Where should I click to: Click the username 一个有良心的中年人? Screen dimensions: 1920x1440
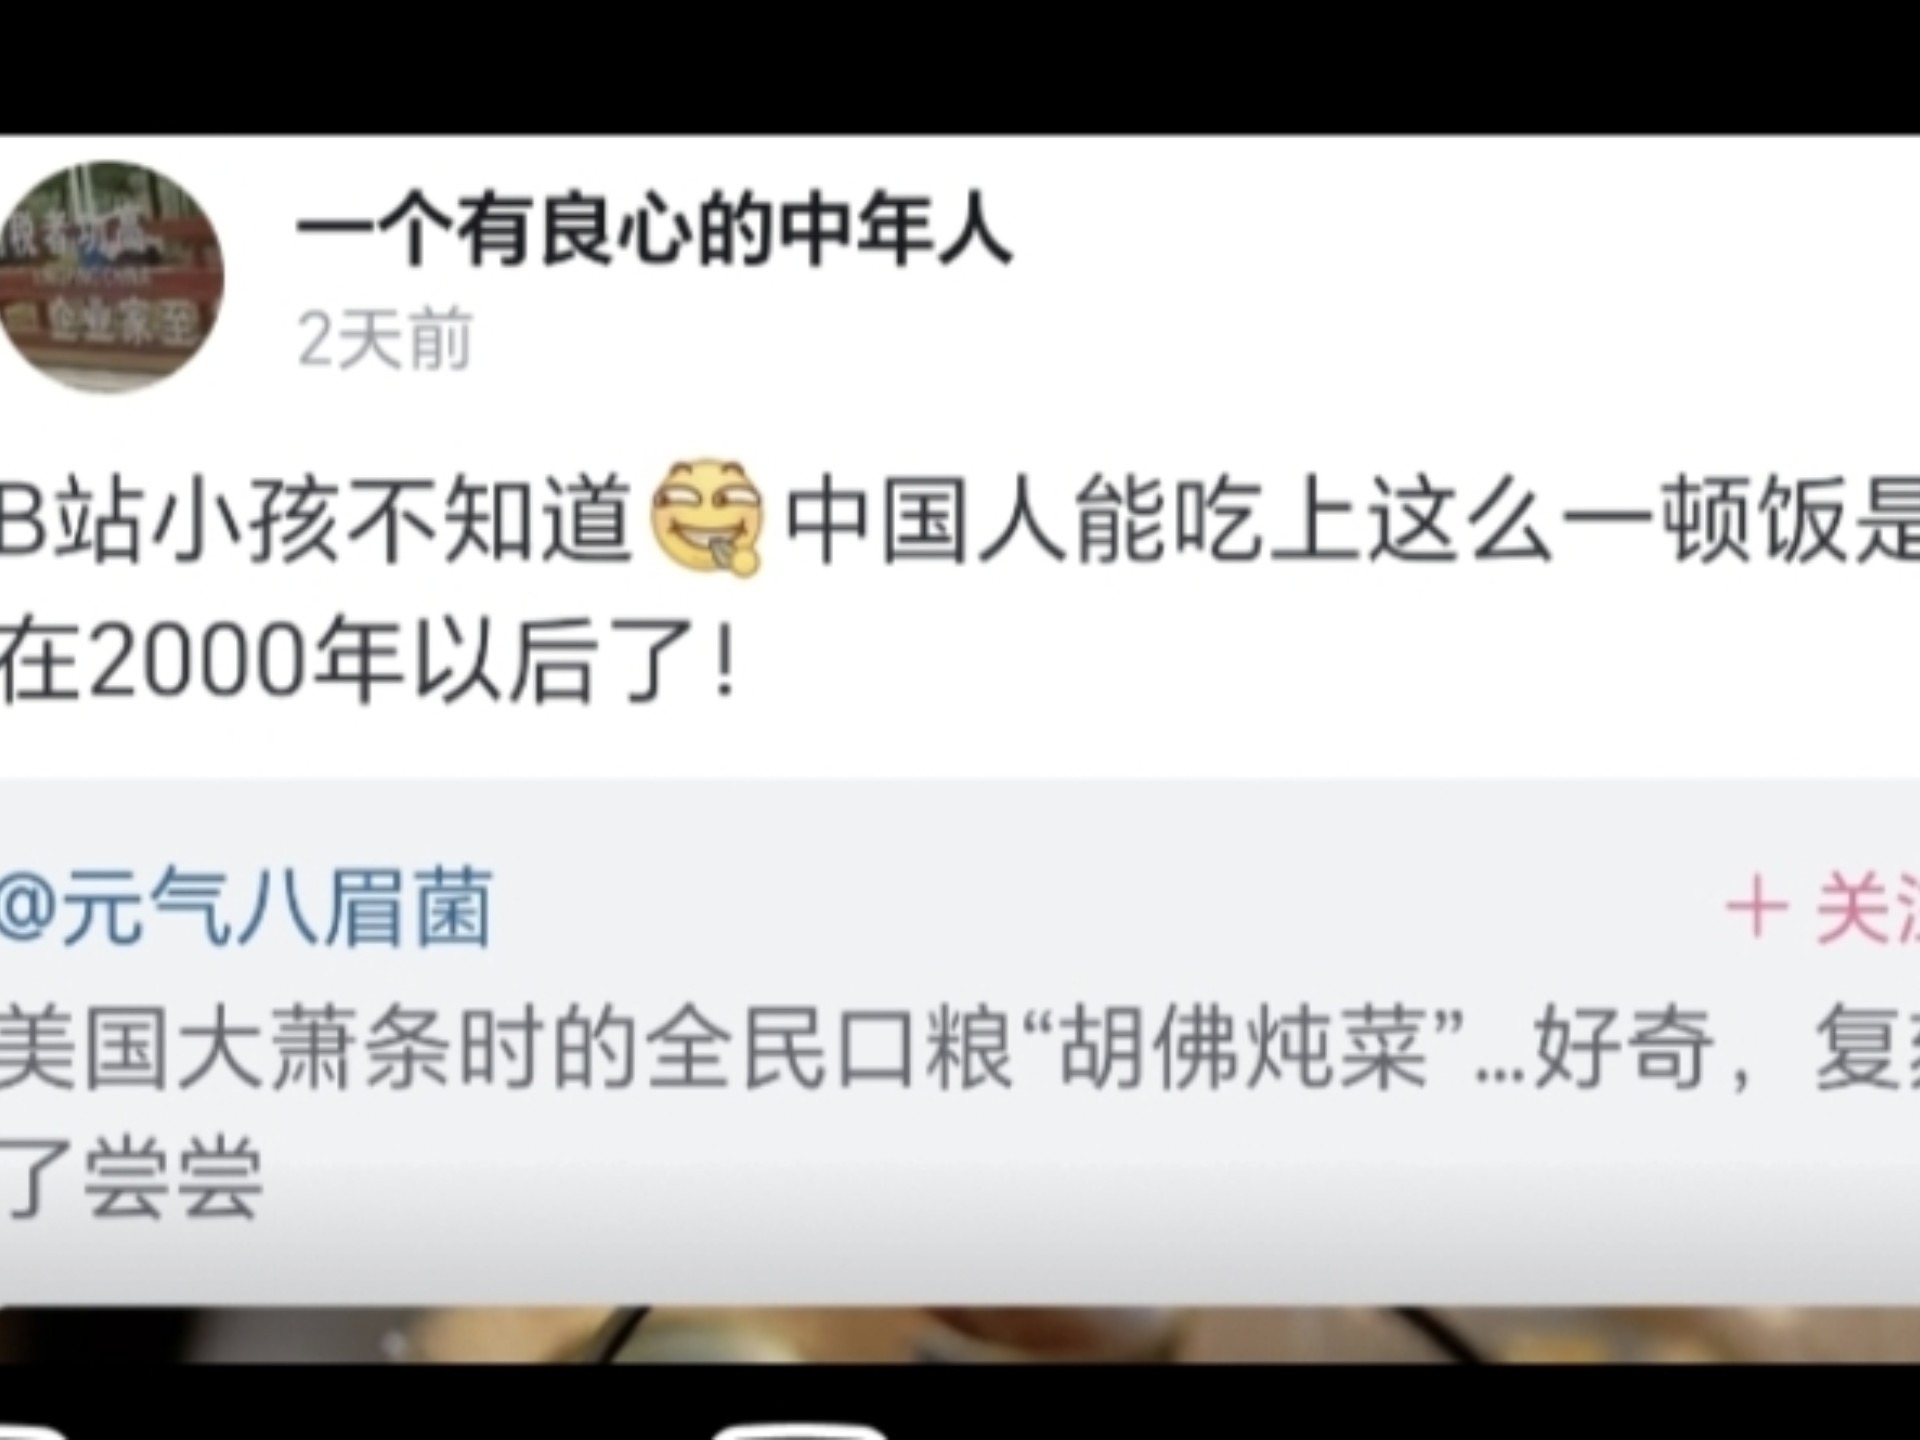654,232
